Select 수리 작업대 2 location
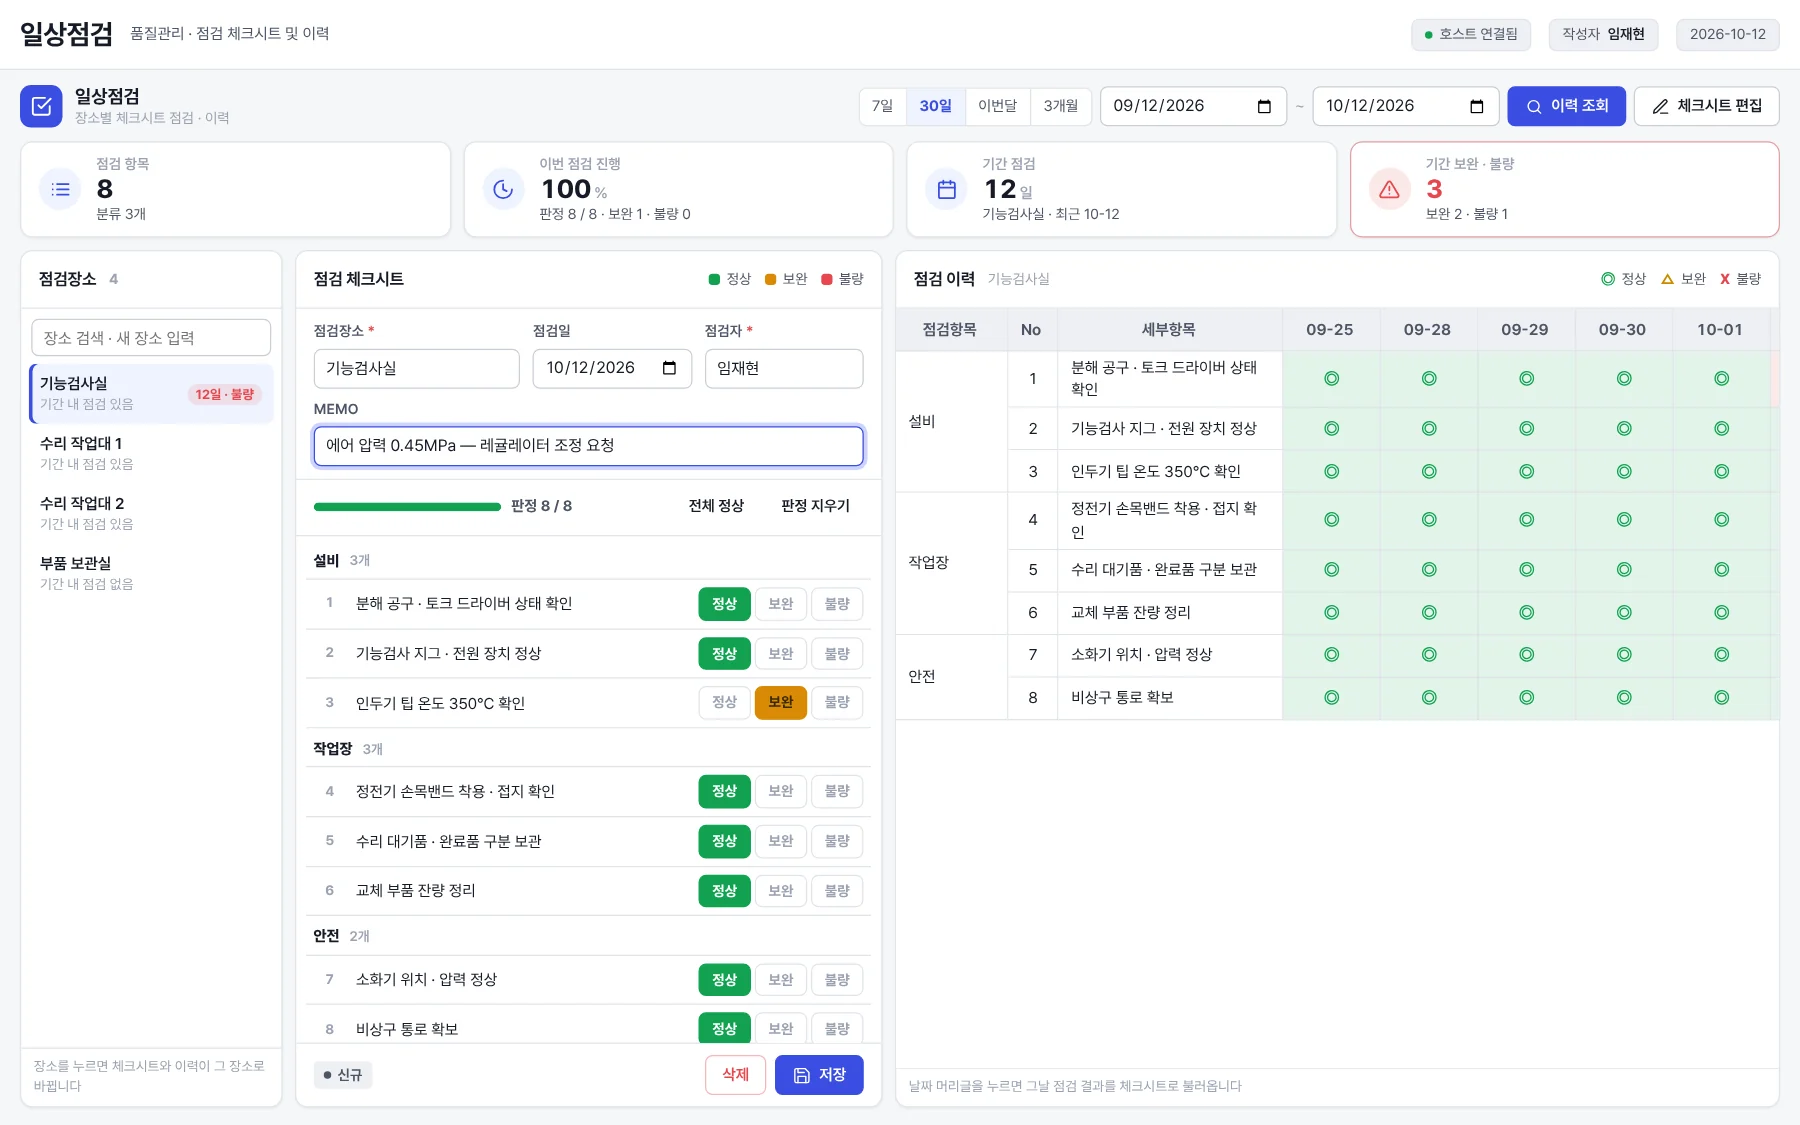This screenshot has width=1800, height=1125. (151, 513)
